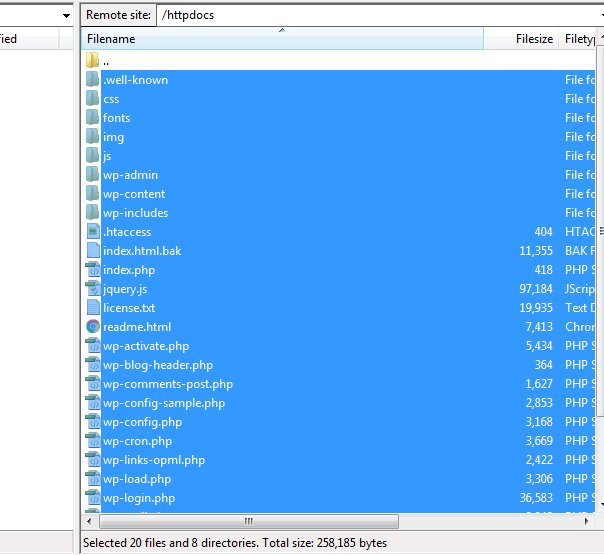
Task: Click the js folder icon
Action: pyautogui.click(x=92, y=156)
